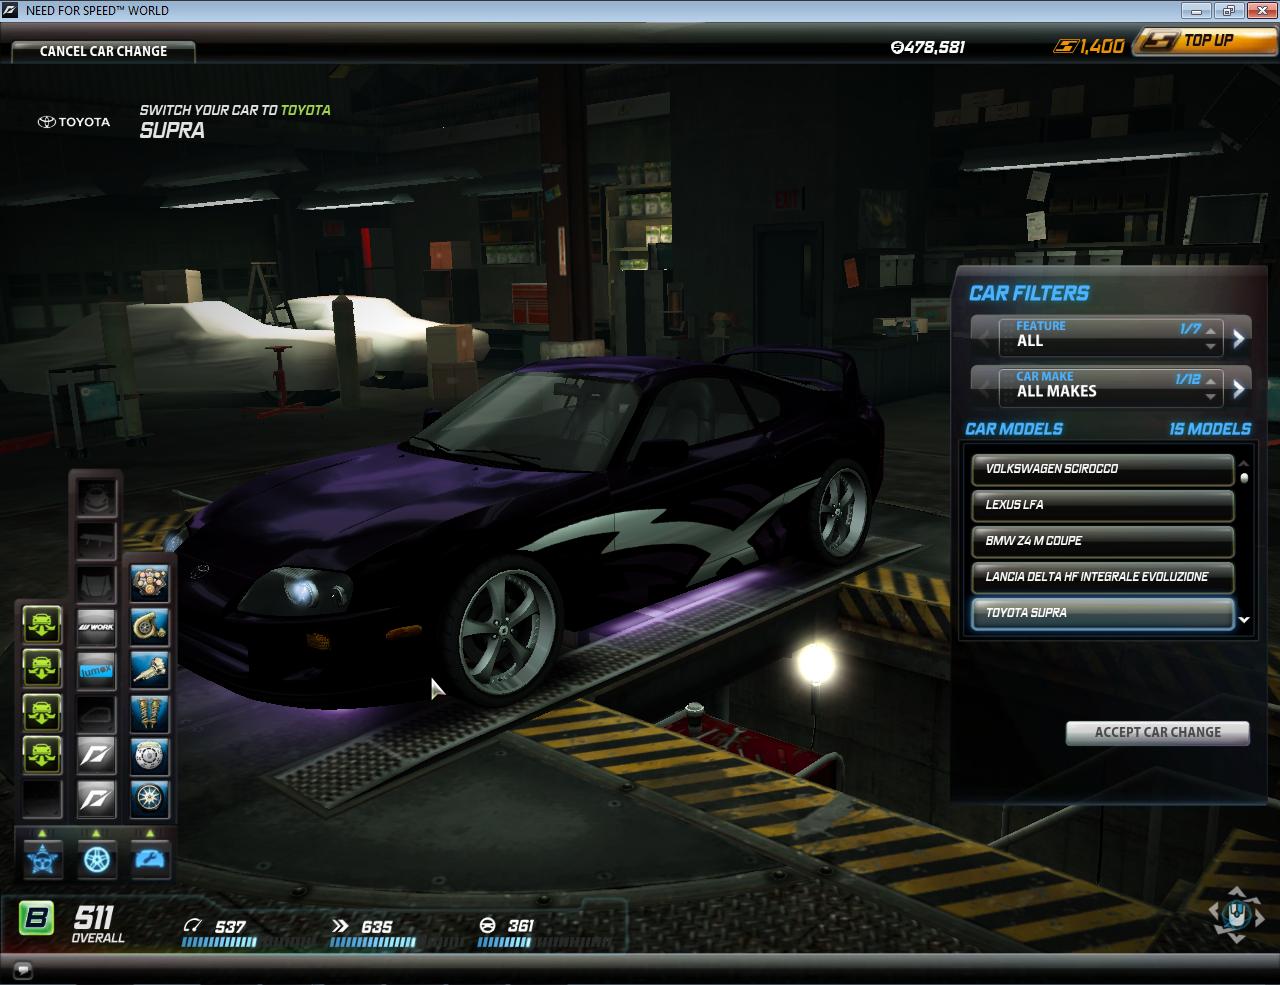Go to previous Car Make filter option

coord(984,388)
